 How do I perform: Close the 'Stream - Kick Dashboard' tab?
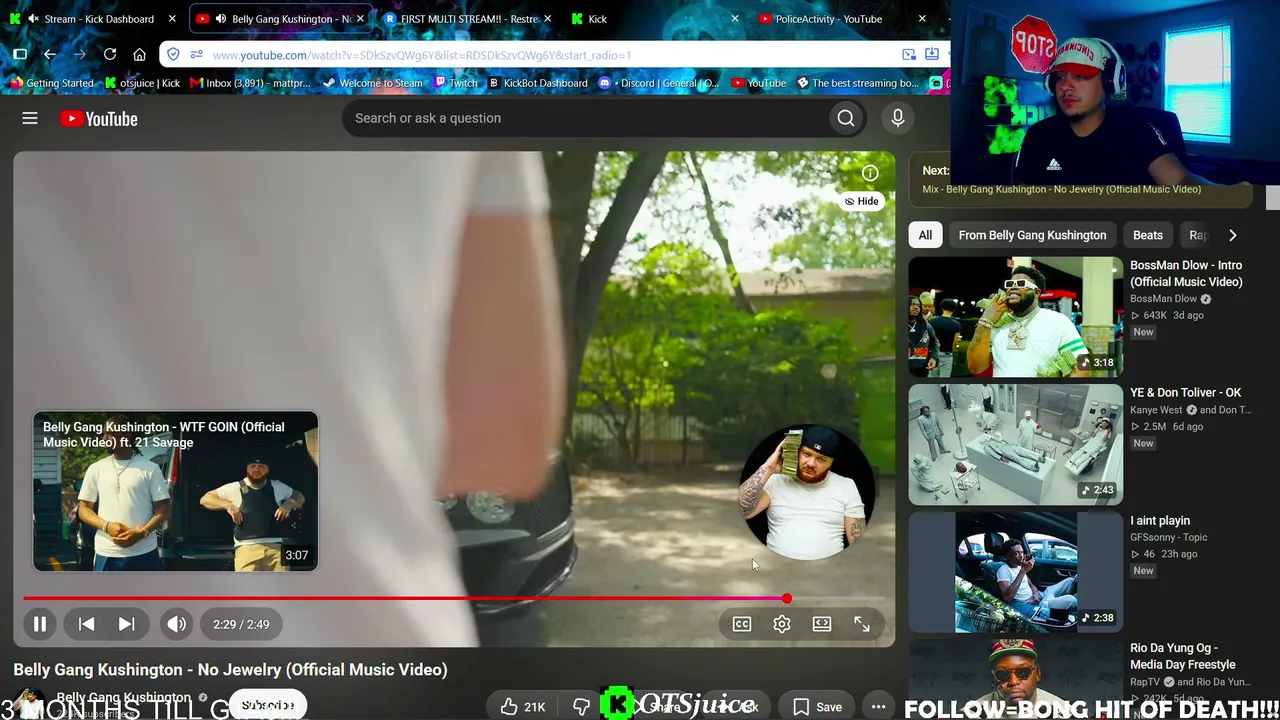click(x=173, y=19)
